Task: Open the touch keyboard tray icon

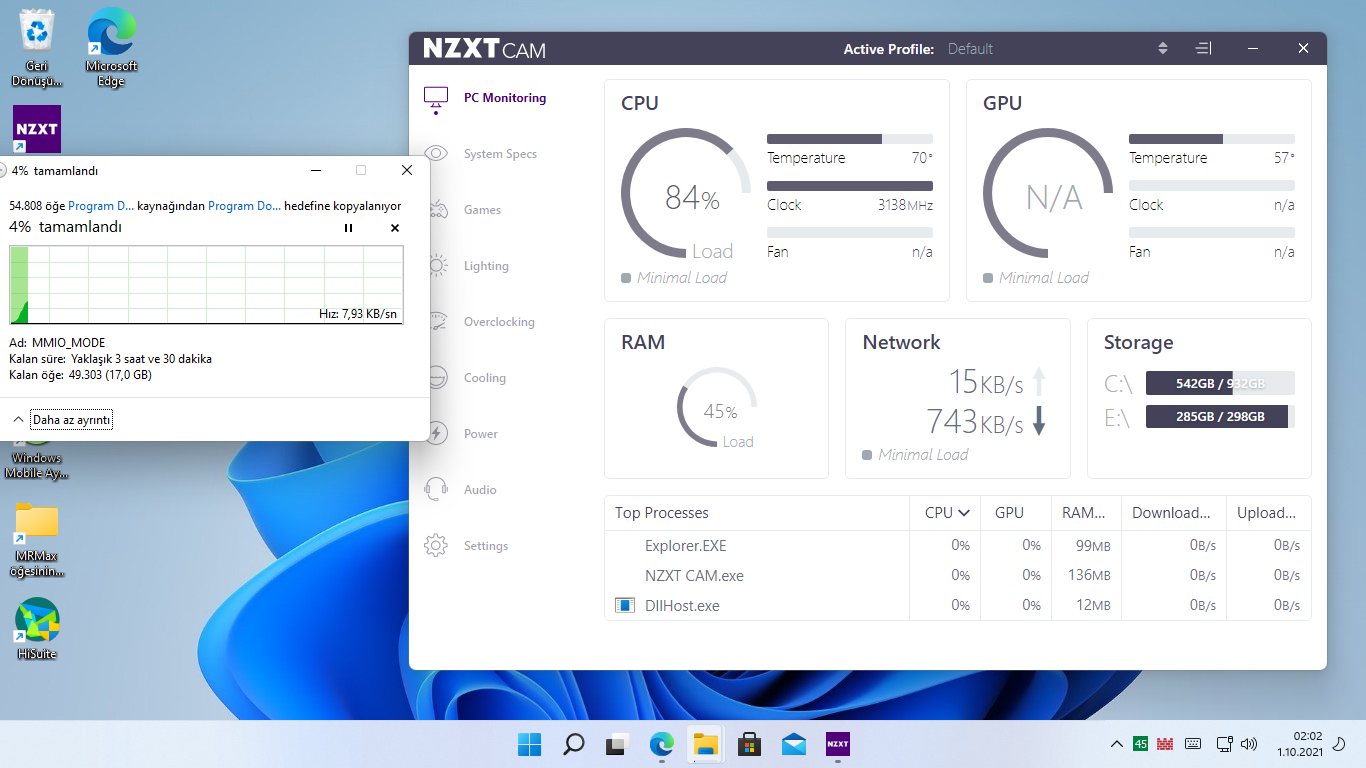Action: 1193,744
